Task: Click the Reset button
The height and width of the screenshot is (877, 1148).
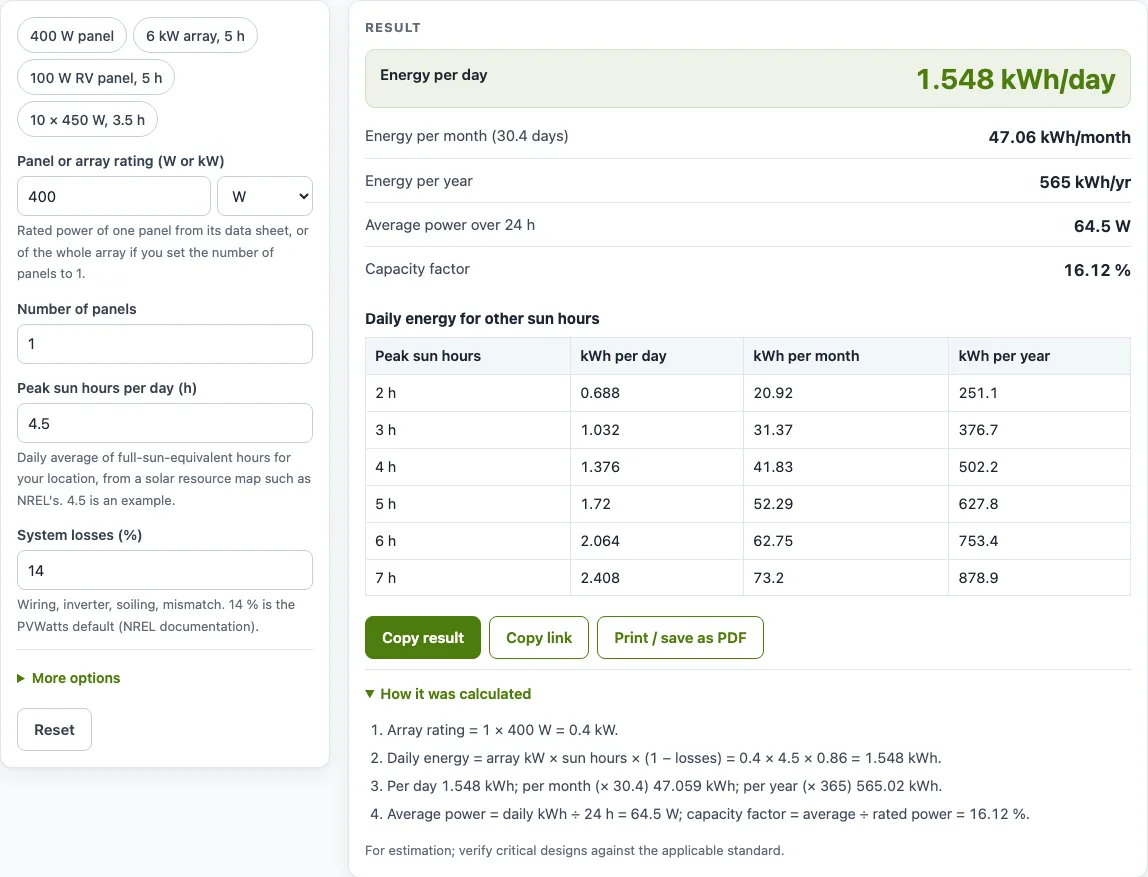Action: [x=54, y=730]
